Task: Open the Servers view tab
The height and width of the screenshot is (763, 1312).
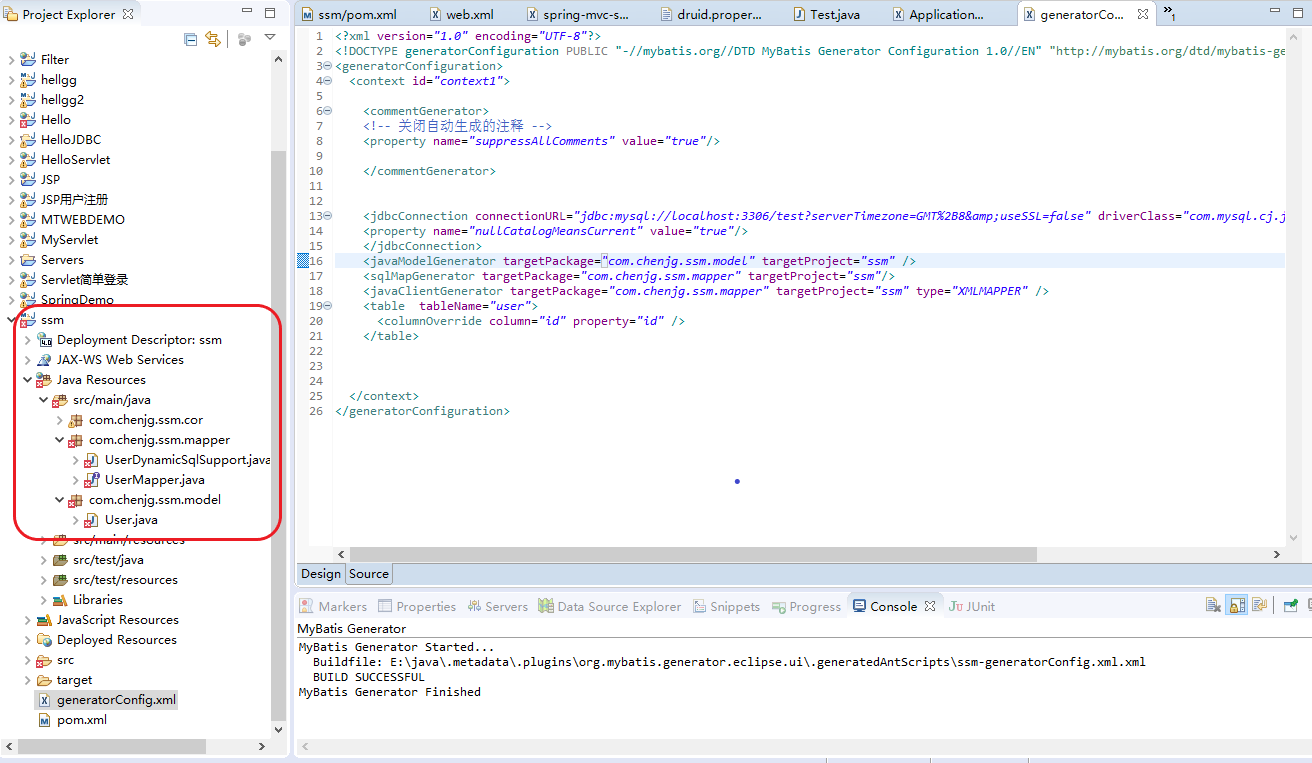Action: [496, 606]
